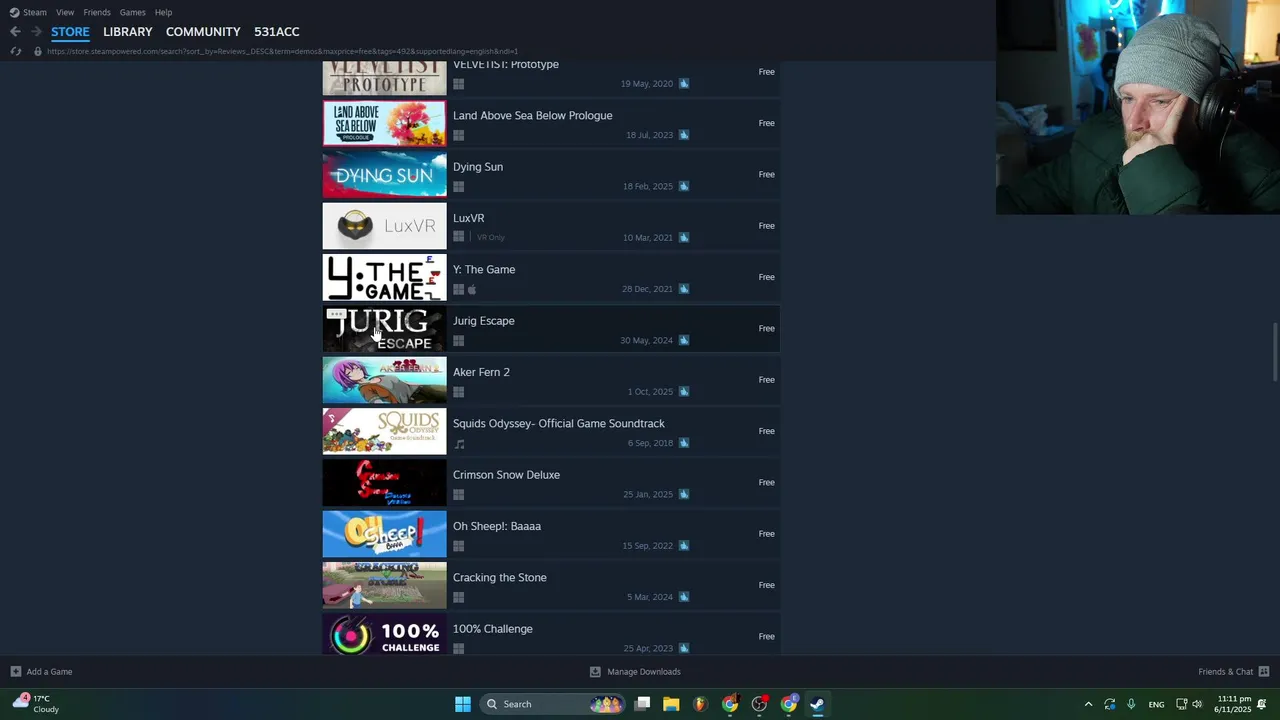Open Friends & Chat
The image size is (1280, 720).
pos(1233,672)
